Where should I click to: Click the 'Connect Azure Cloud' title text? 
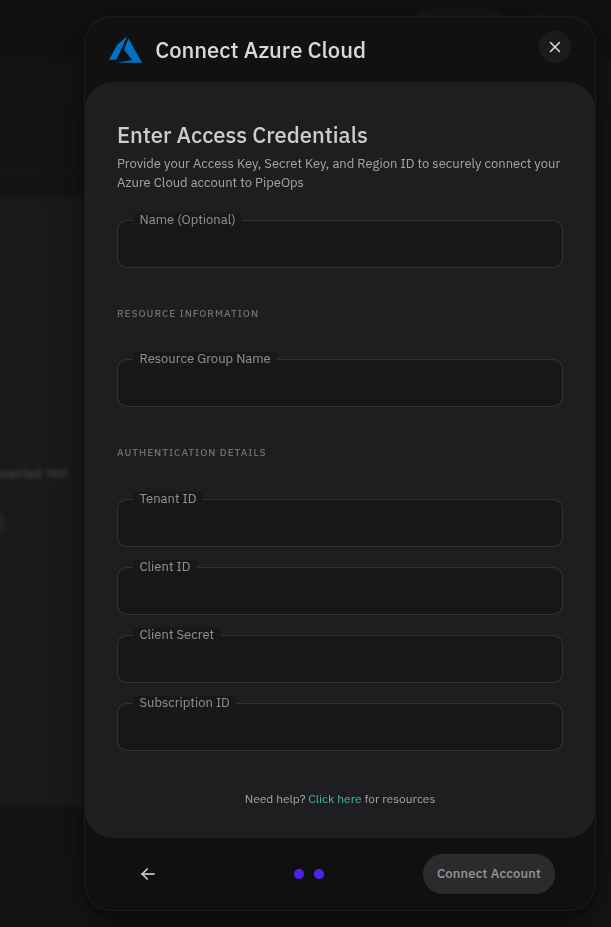click(x=260, y=50)
